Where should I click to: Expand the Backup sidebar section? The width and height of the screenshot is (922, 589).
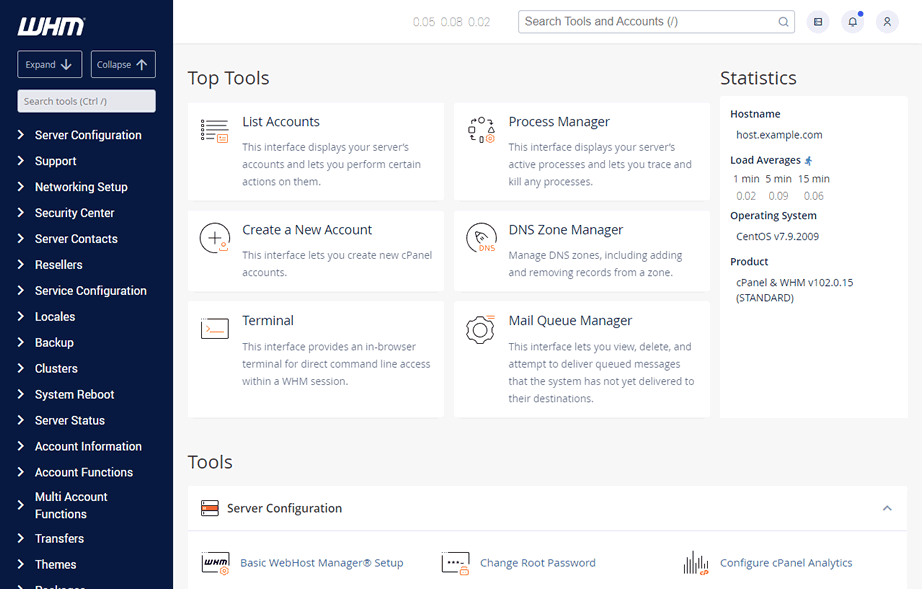[55, 342]
